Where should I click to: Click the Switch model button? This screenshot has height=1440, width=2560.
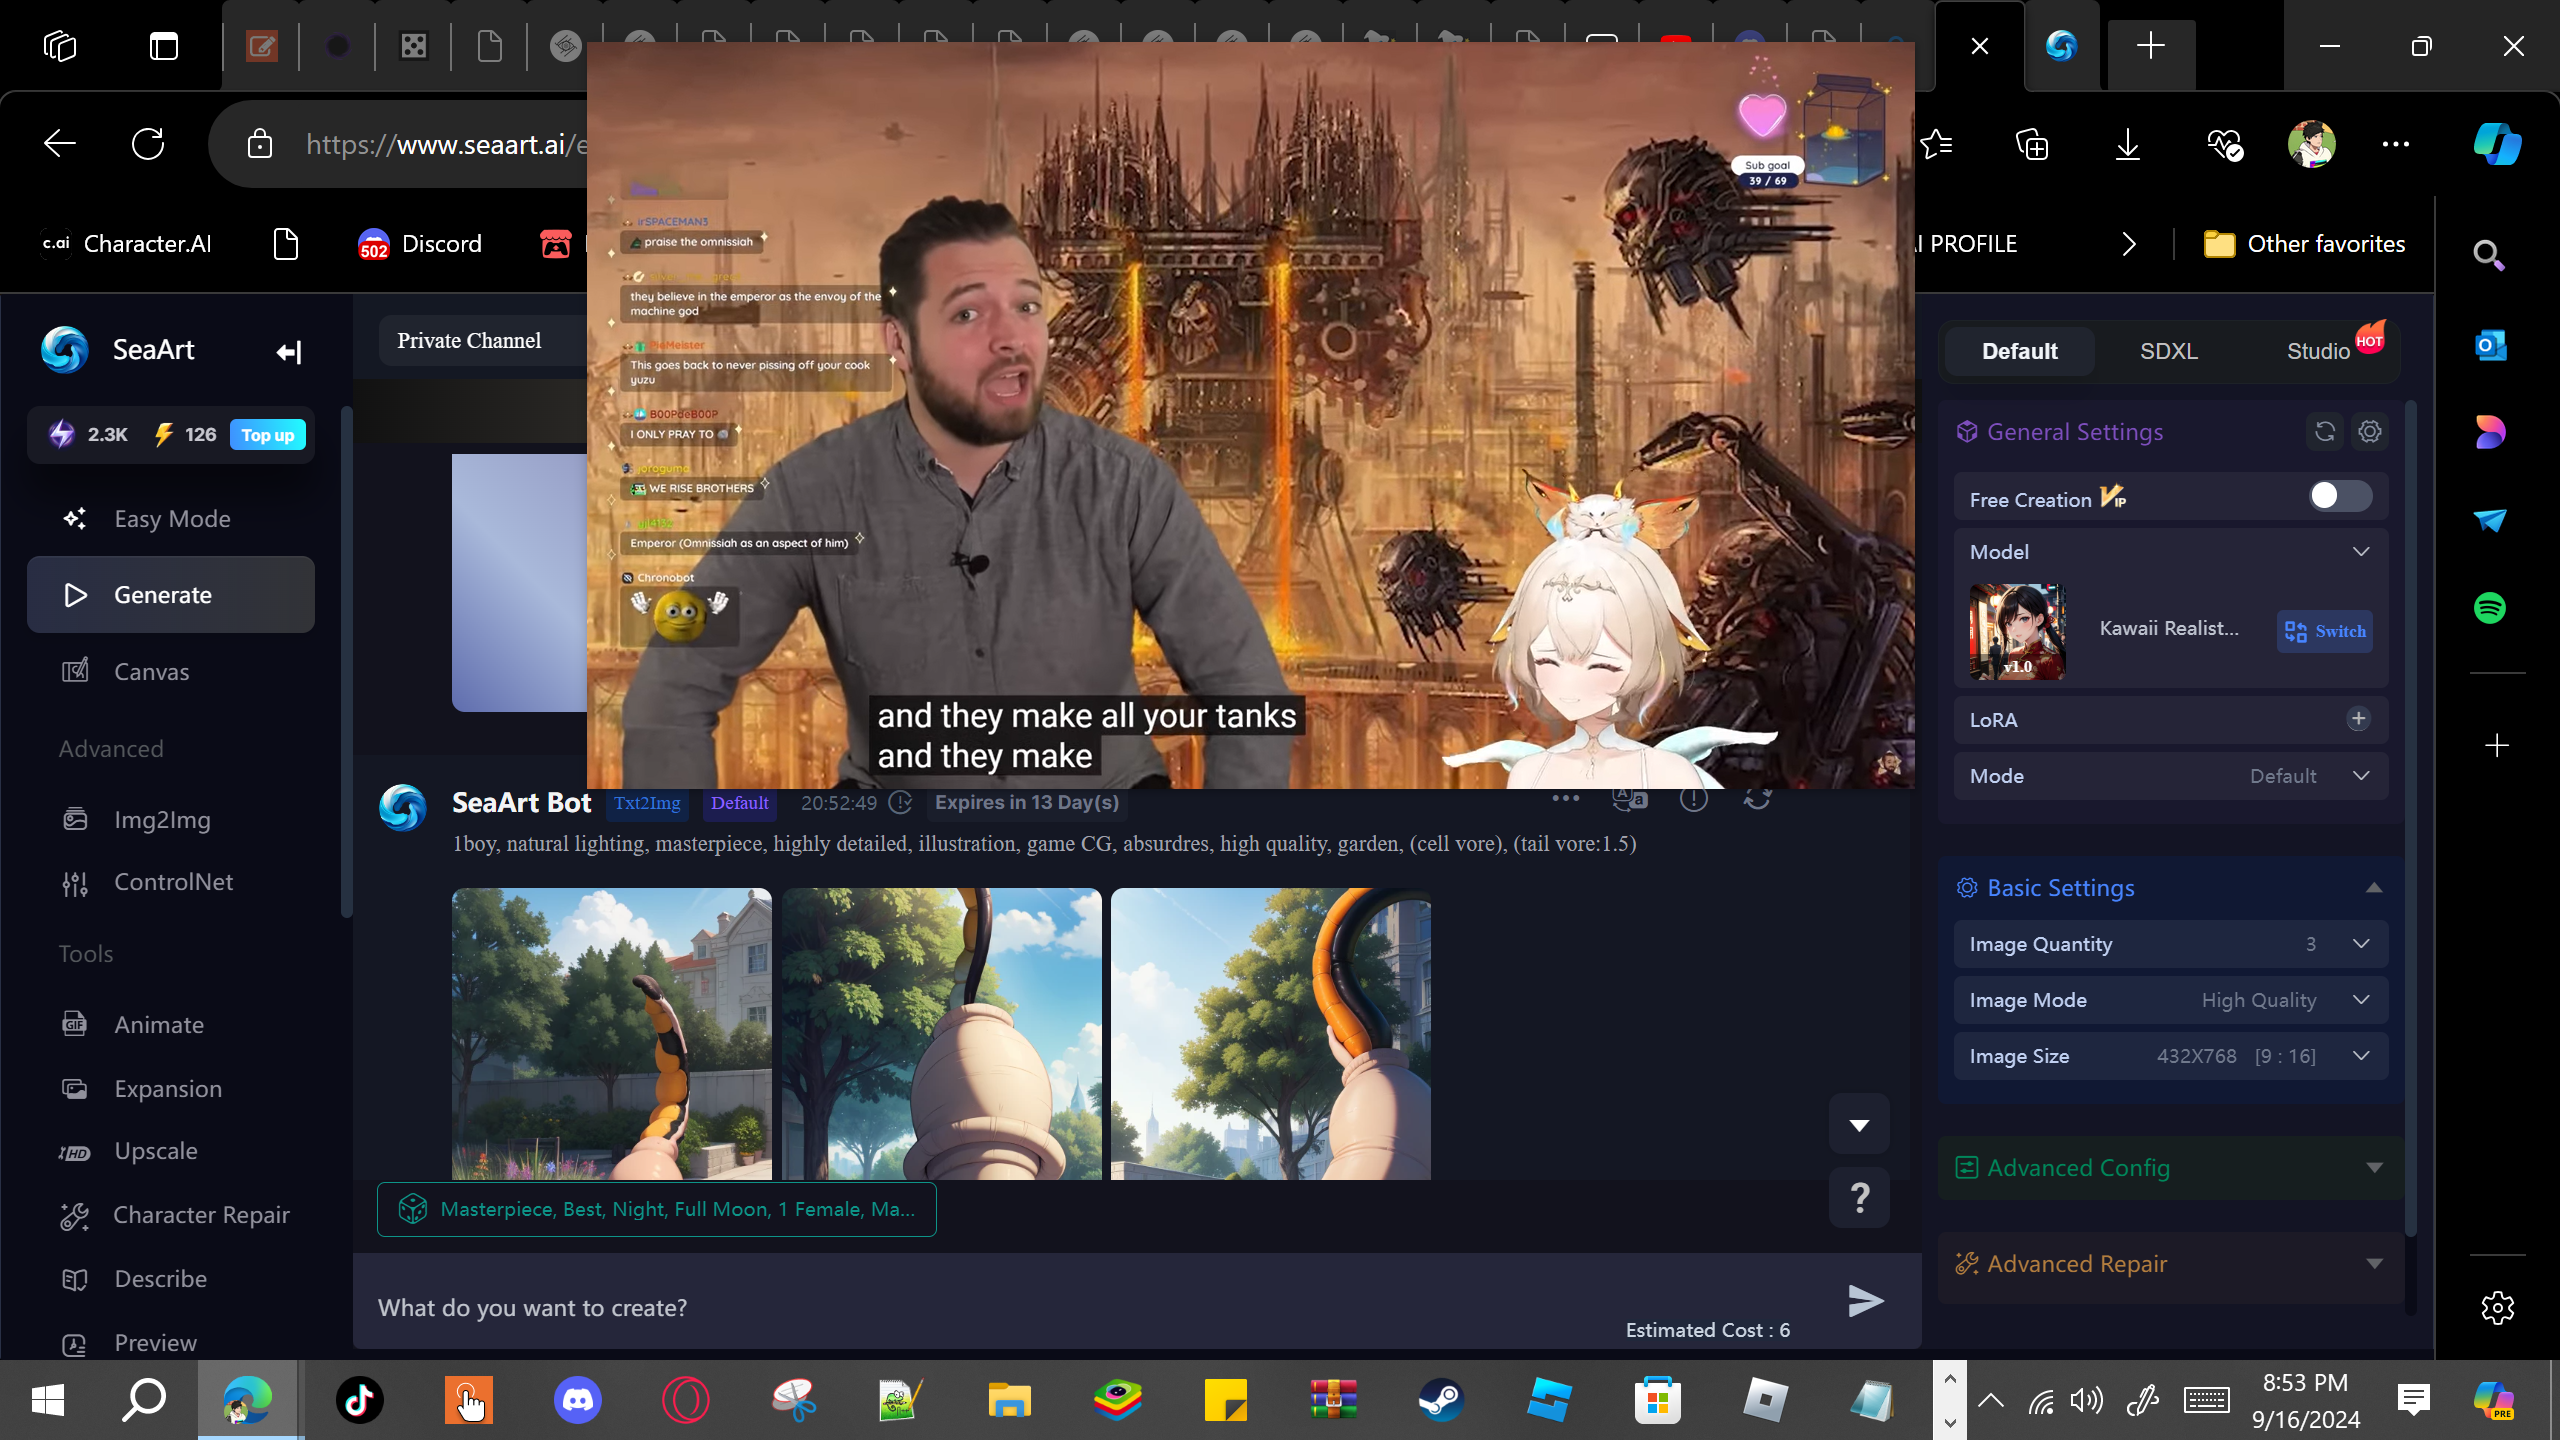(x=2325, y=631)
